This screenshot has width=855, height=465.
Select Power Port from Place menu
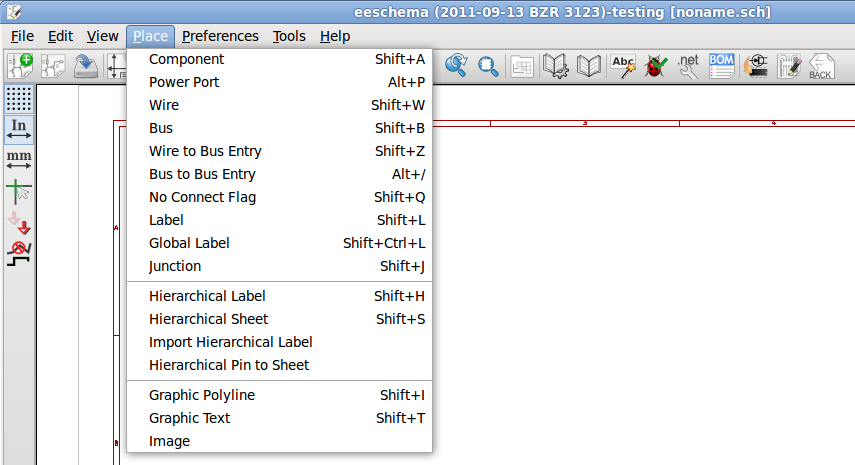[x=184, y=82]
